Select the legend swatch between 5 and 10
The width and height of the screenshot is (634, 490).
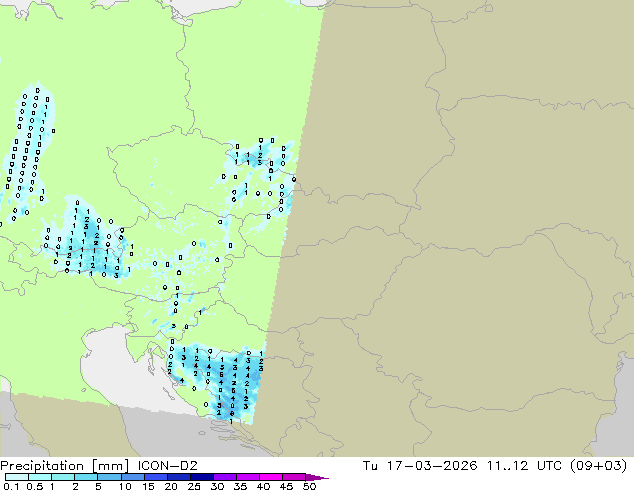(109, 477)
